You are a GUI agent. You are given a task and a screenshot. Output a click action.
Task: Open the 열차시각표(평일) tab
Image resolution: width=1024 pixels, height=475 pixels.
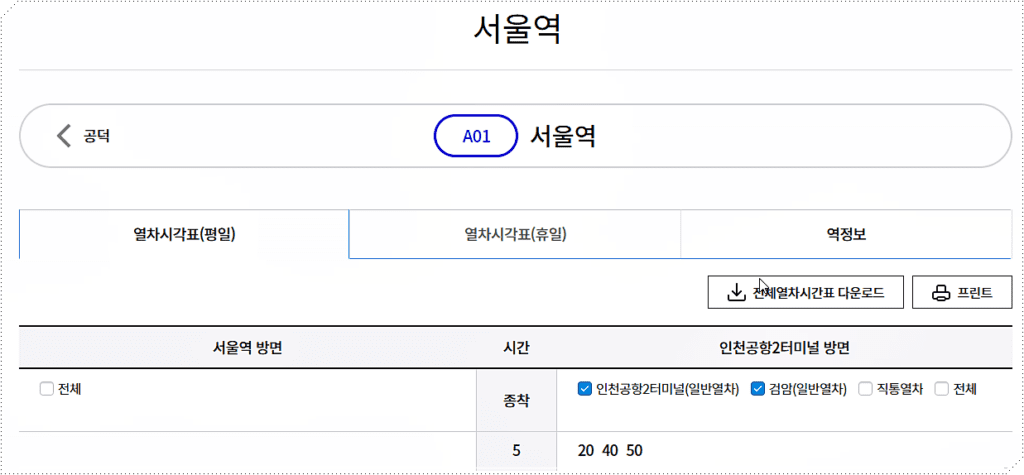184,235
